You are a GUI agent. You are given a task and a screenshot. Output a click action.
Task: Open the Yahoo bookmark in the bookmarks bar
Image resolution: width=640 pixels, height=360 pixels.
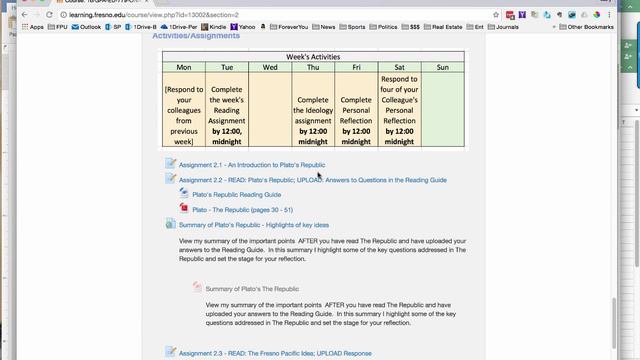[243, 27]
